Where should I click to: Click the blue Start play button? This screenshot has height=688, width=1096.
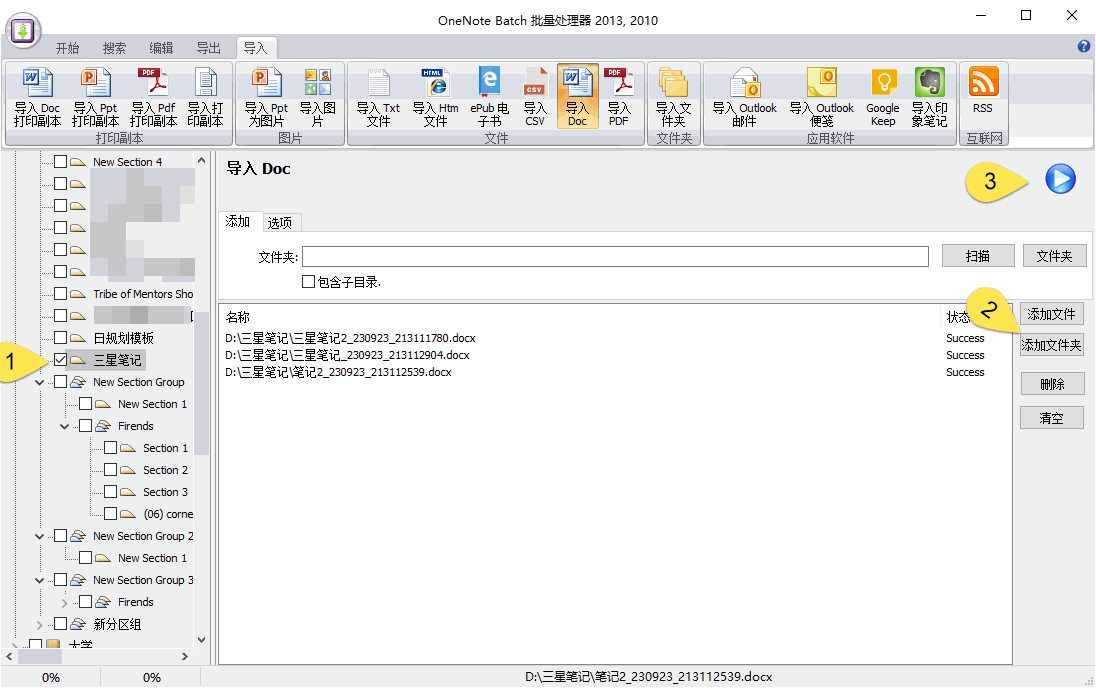[1060, 179]
